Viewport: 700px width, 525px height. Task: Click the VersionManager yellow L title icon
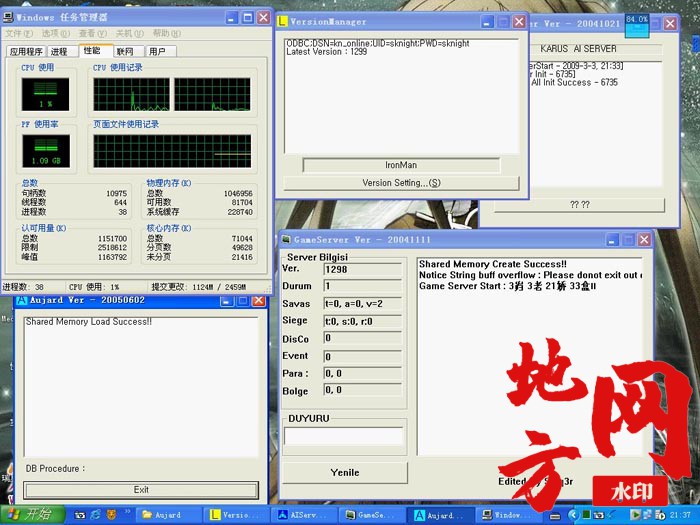pyautogui.click(x=282, y=21)
